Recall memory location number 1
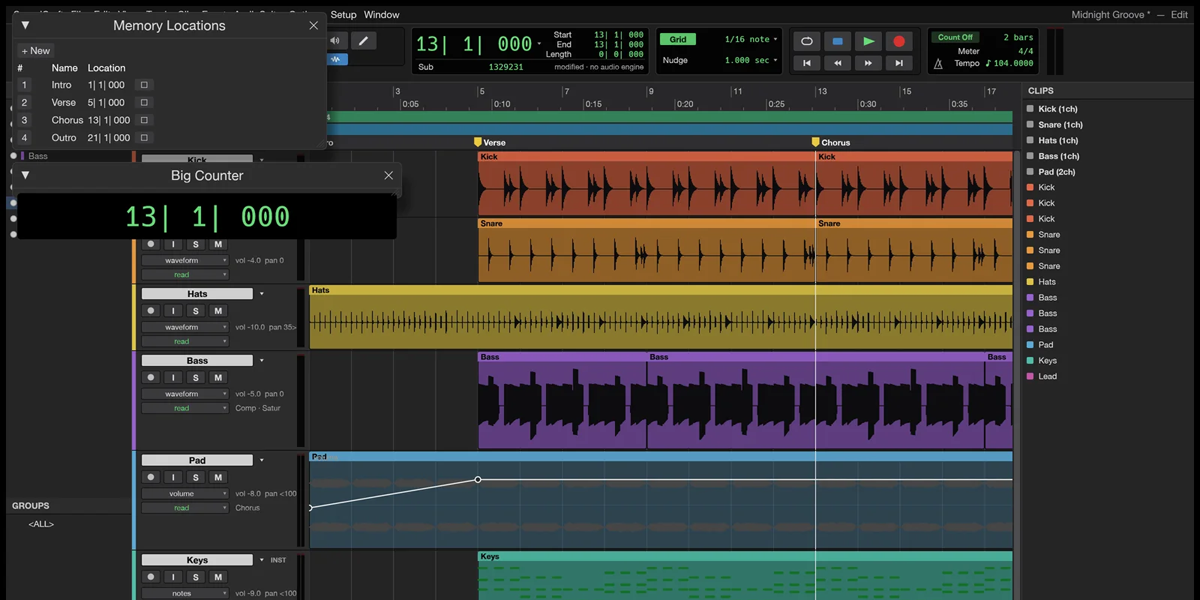This screenshot has height=600, width=1200. 24,85
